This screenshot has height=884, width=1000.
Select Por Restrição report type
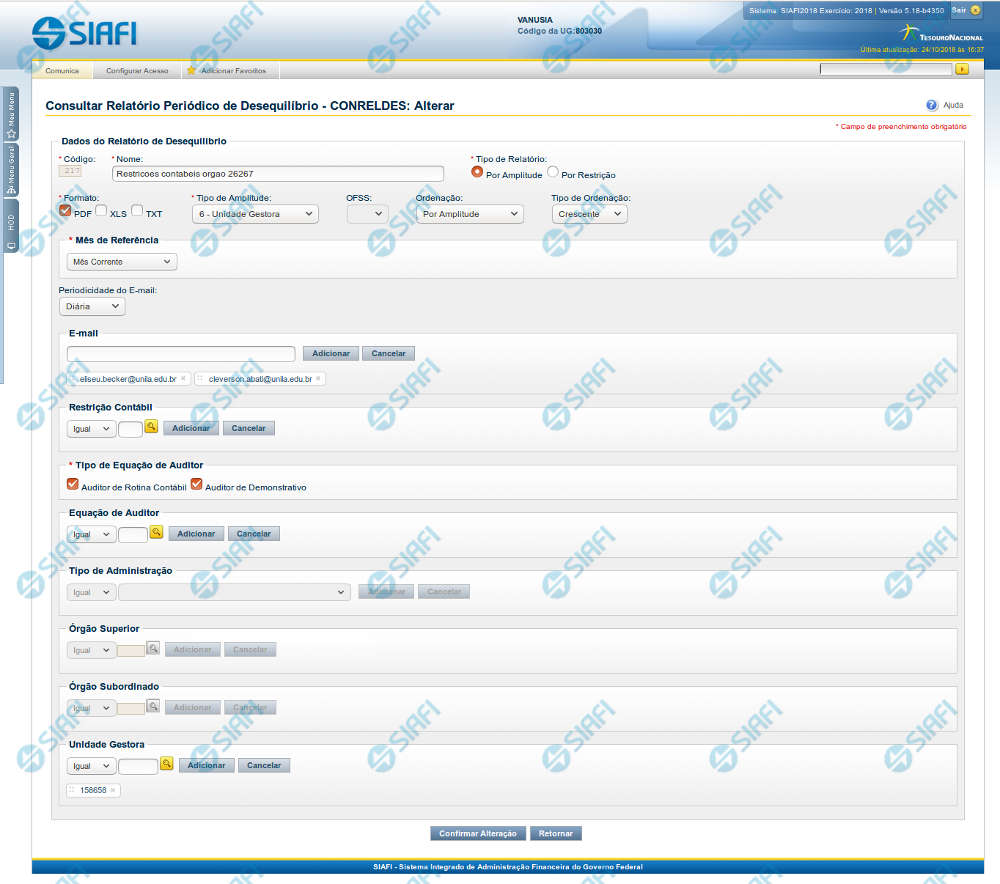click(x=553, y=172)
